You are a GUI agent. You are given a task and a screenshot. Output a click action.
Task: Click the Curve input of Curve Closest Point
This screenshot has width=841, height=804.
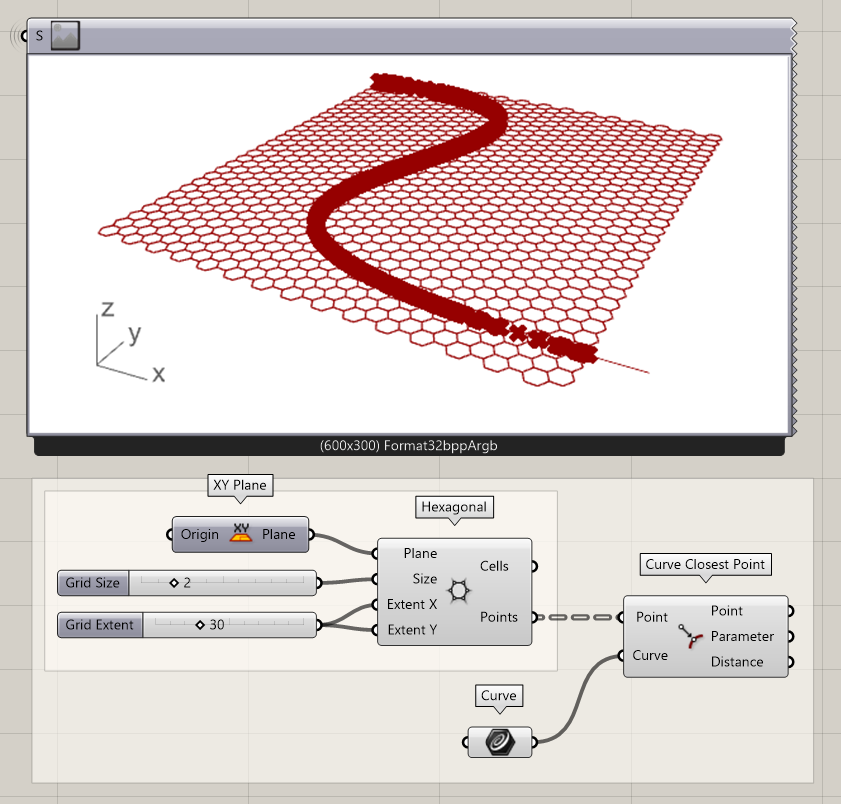pos(650,655)
